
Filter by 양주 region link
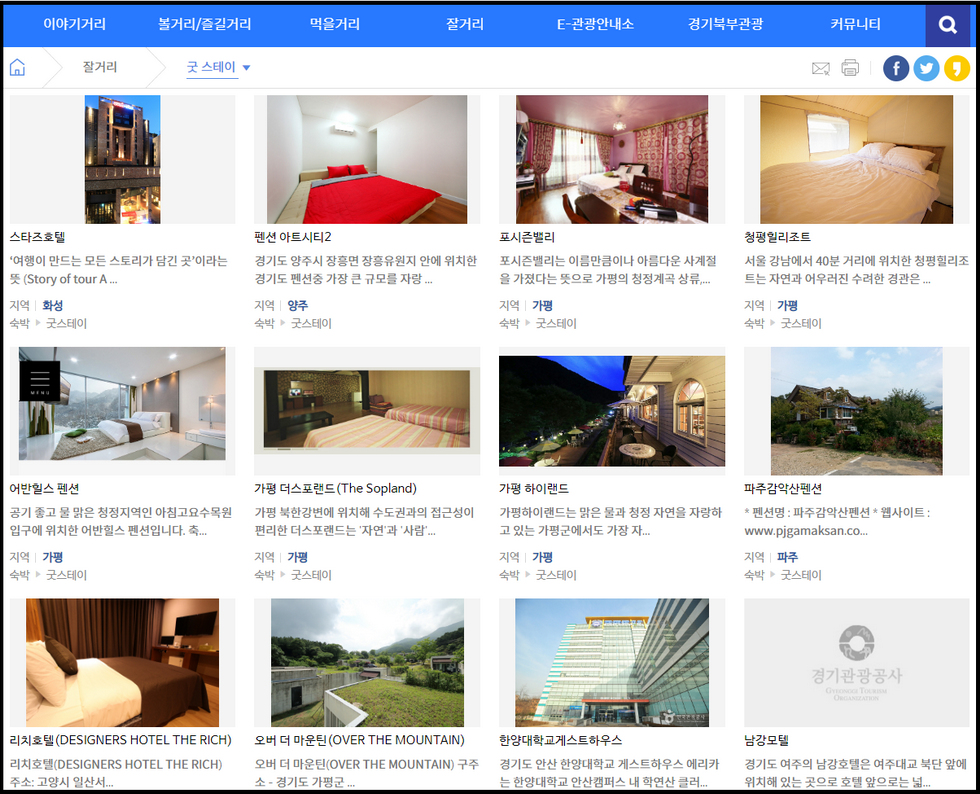297,305
